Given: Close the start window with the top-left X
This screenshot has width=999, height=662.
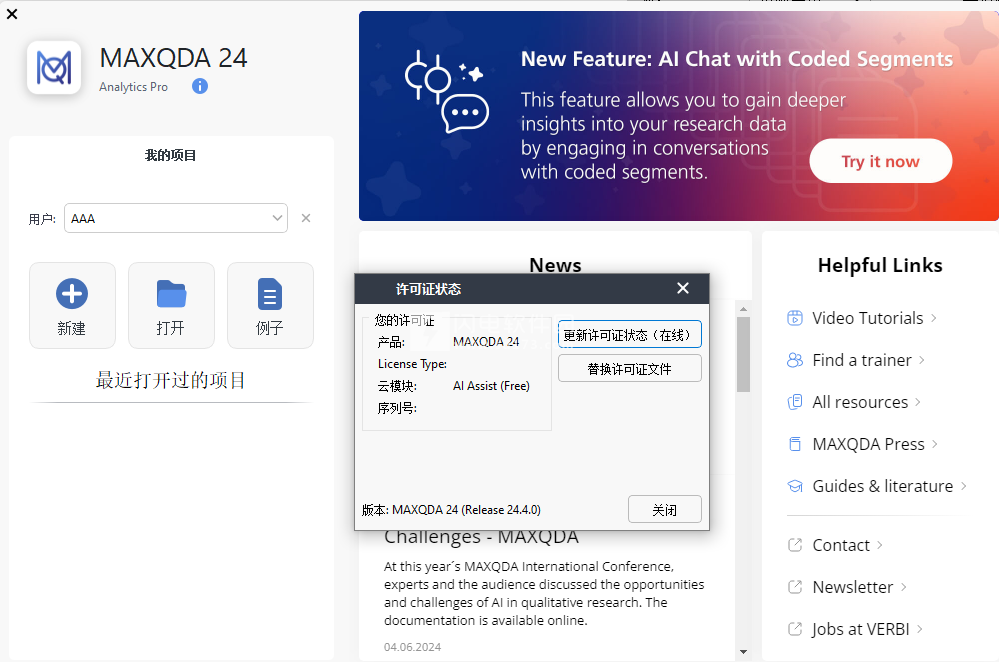Looking at the screenshot, I should click(12, 13).
